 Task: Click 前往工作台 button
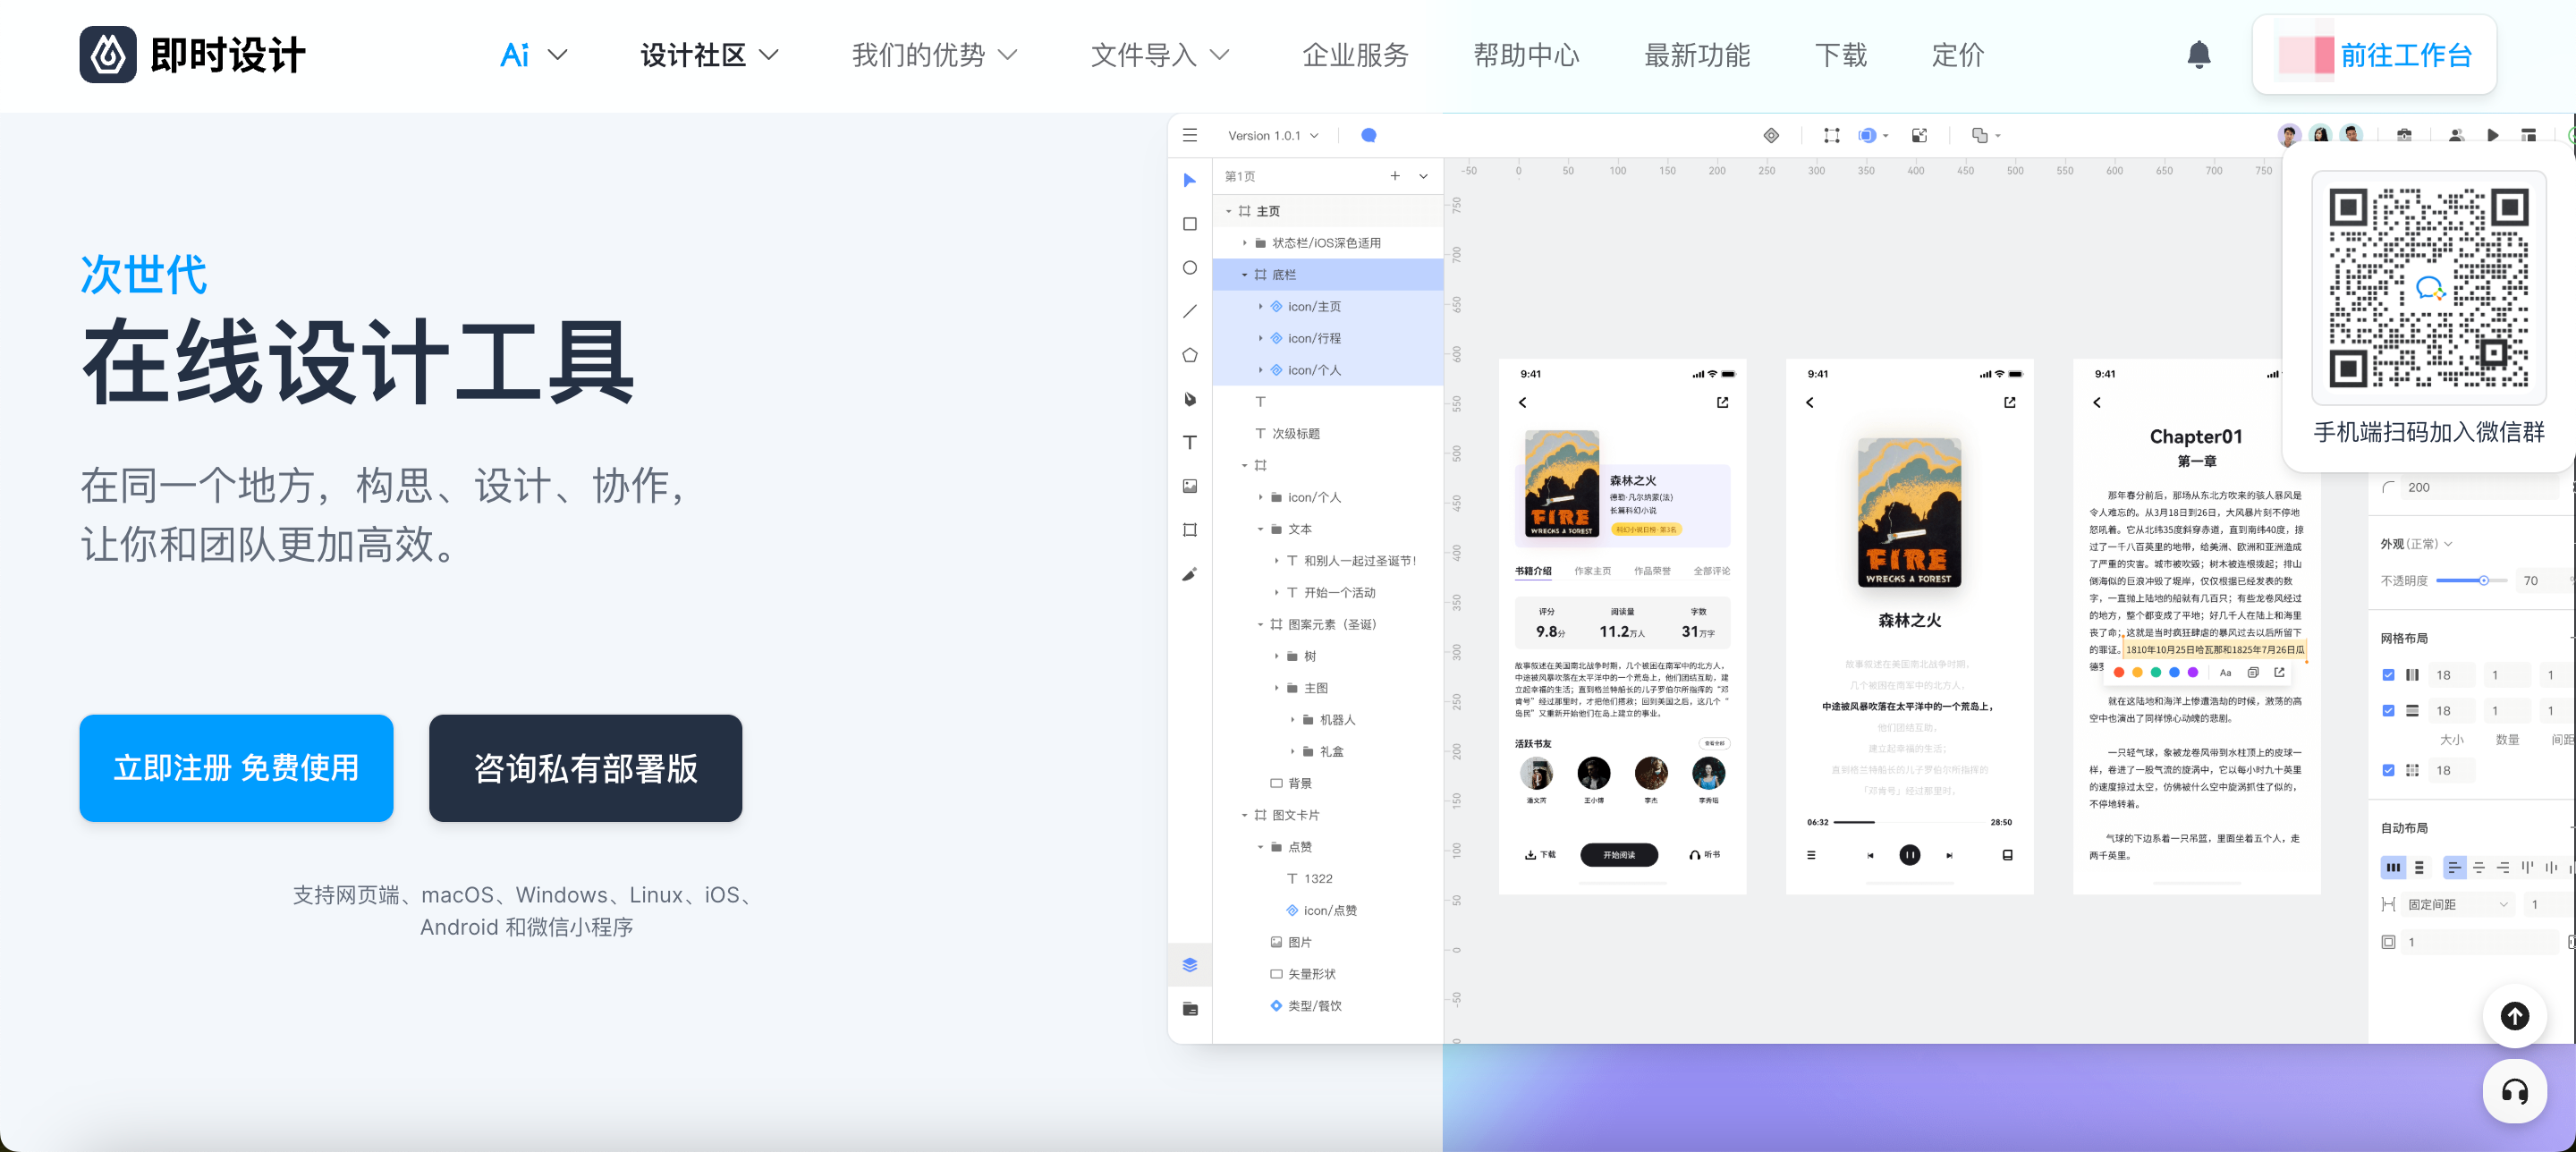click(2375, 55)
